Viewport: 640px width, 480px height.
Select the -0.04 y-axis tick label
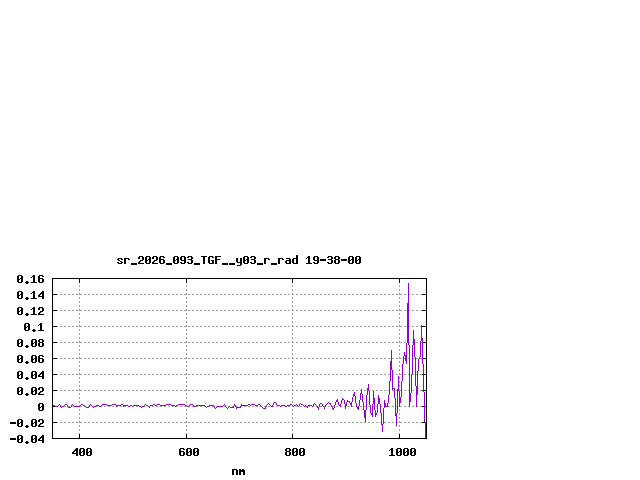coord(28,439)
